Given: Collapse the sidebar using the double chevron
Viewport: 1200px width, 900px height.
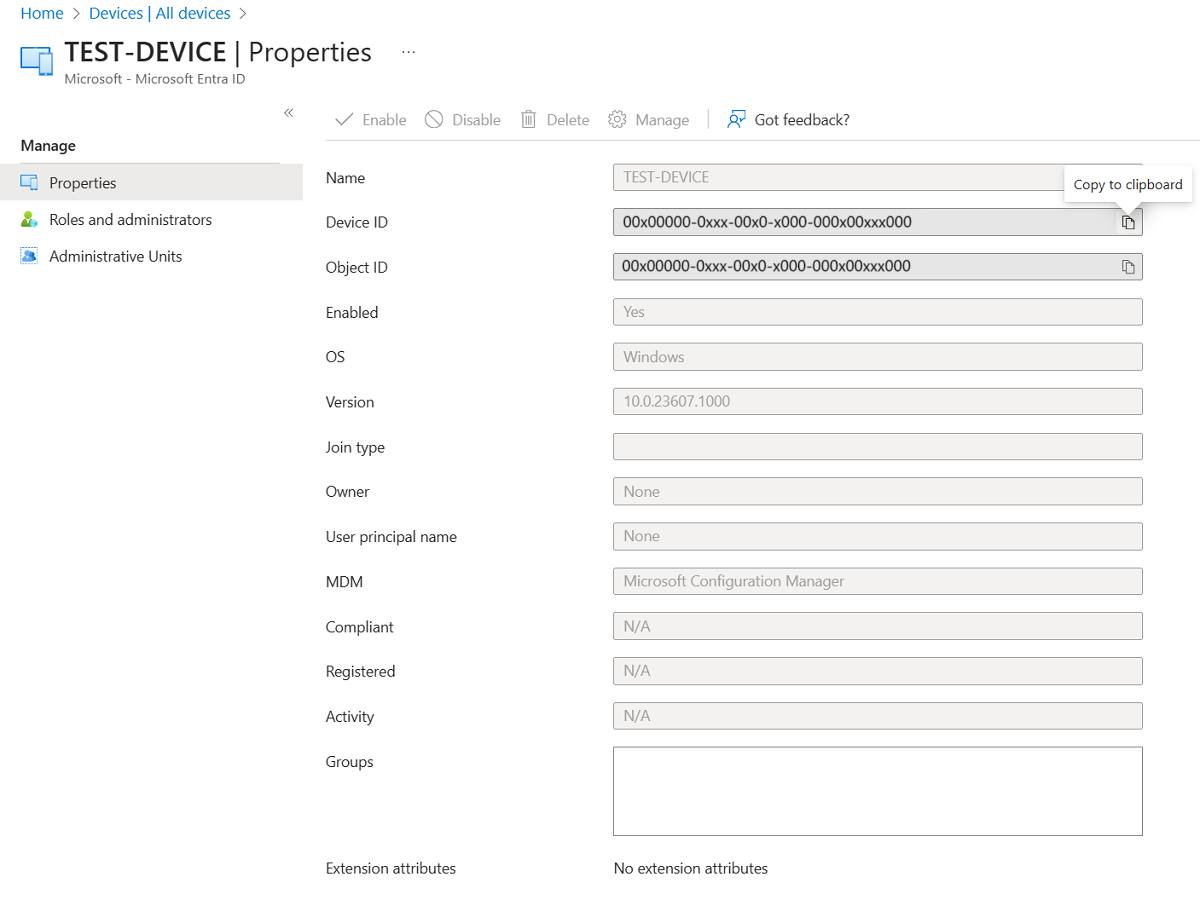Looking at the screenshot, I should click(288, 113).
